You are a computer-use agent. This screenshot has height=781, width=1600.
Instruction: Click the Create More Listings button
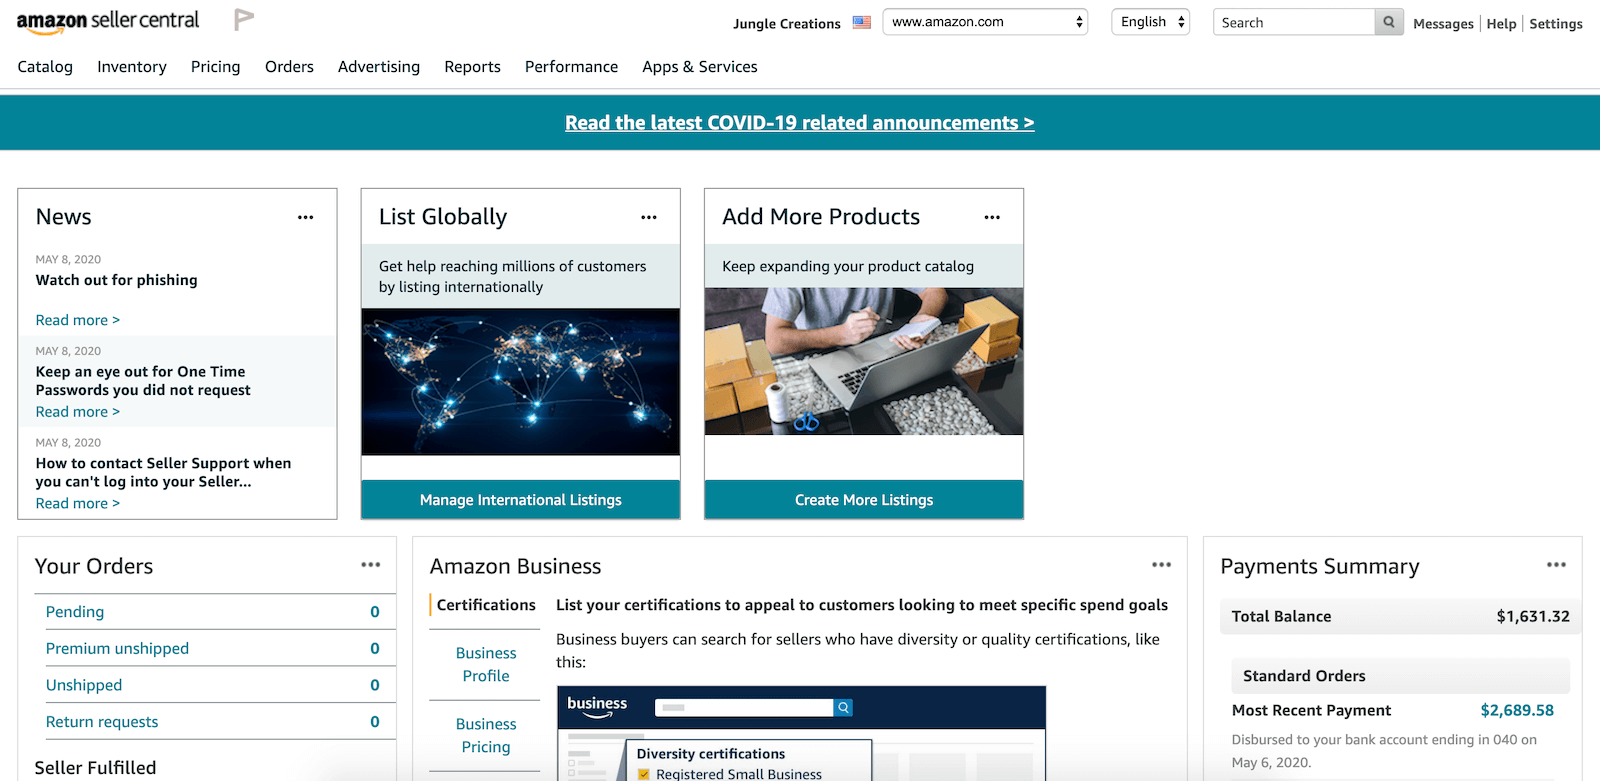[x=864, y=500]
